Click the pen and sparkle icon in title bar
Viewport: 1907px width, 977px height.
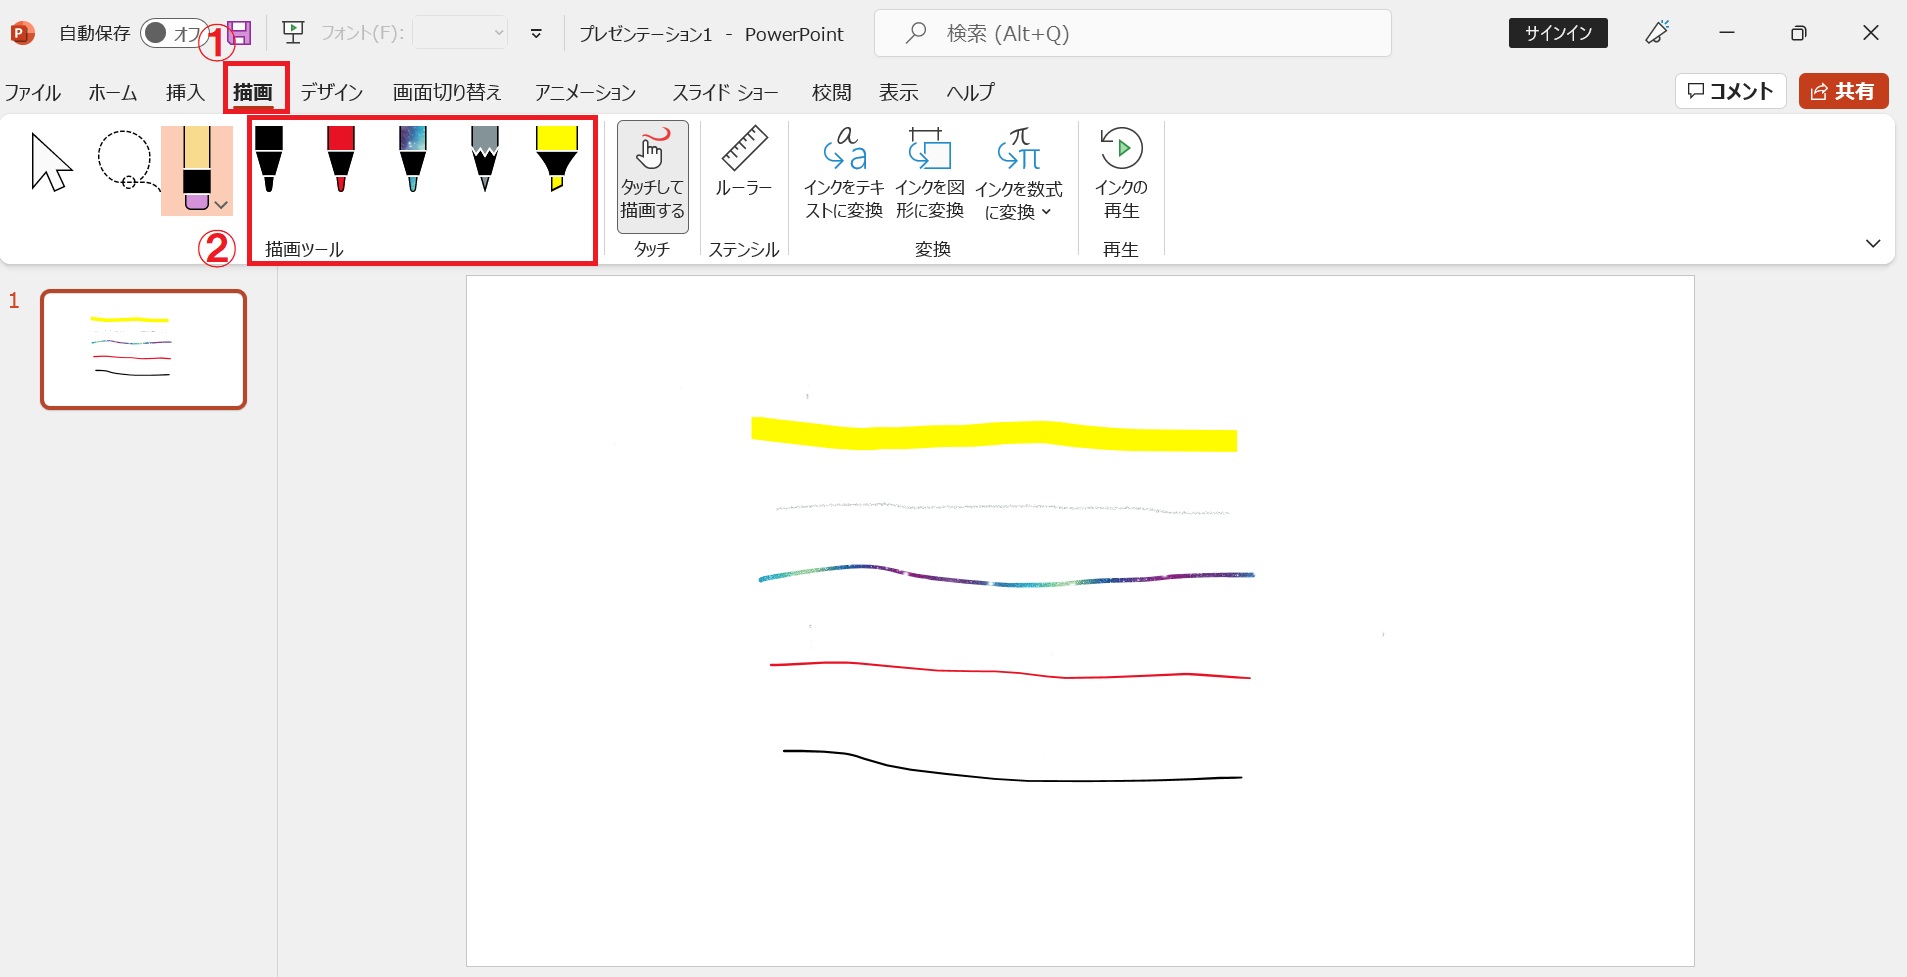[x=1657, y=33]
